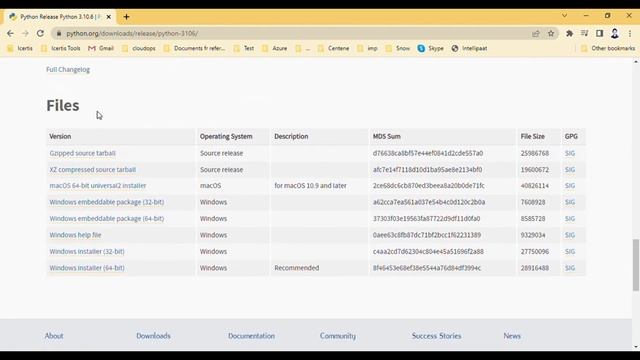This screenshot has height=360, width=640.
Task: View the site lock icon info
Action: [x=59, y=33]
